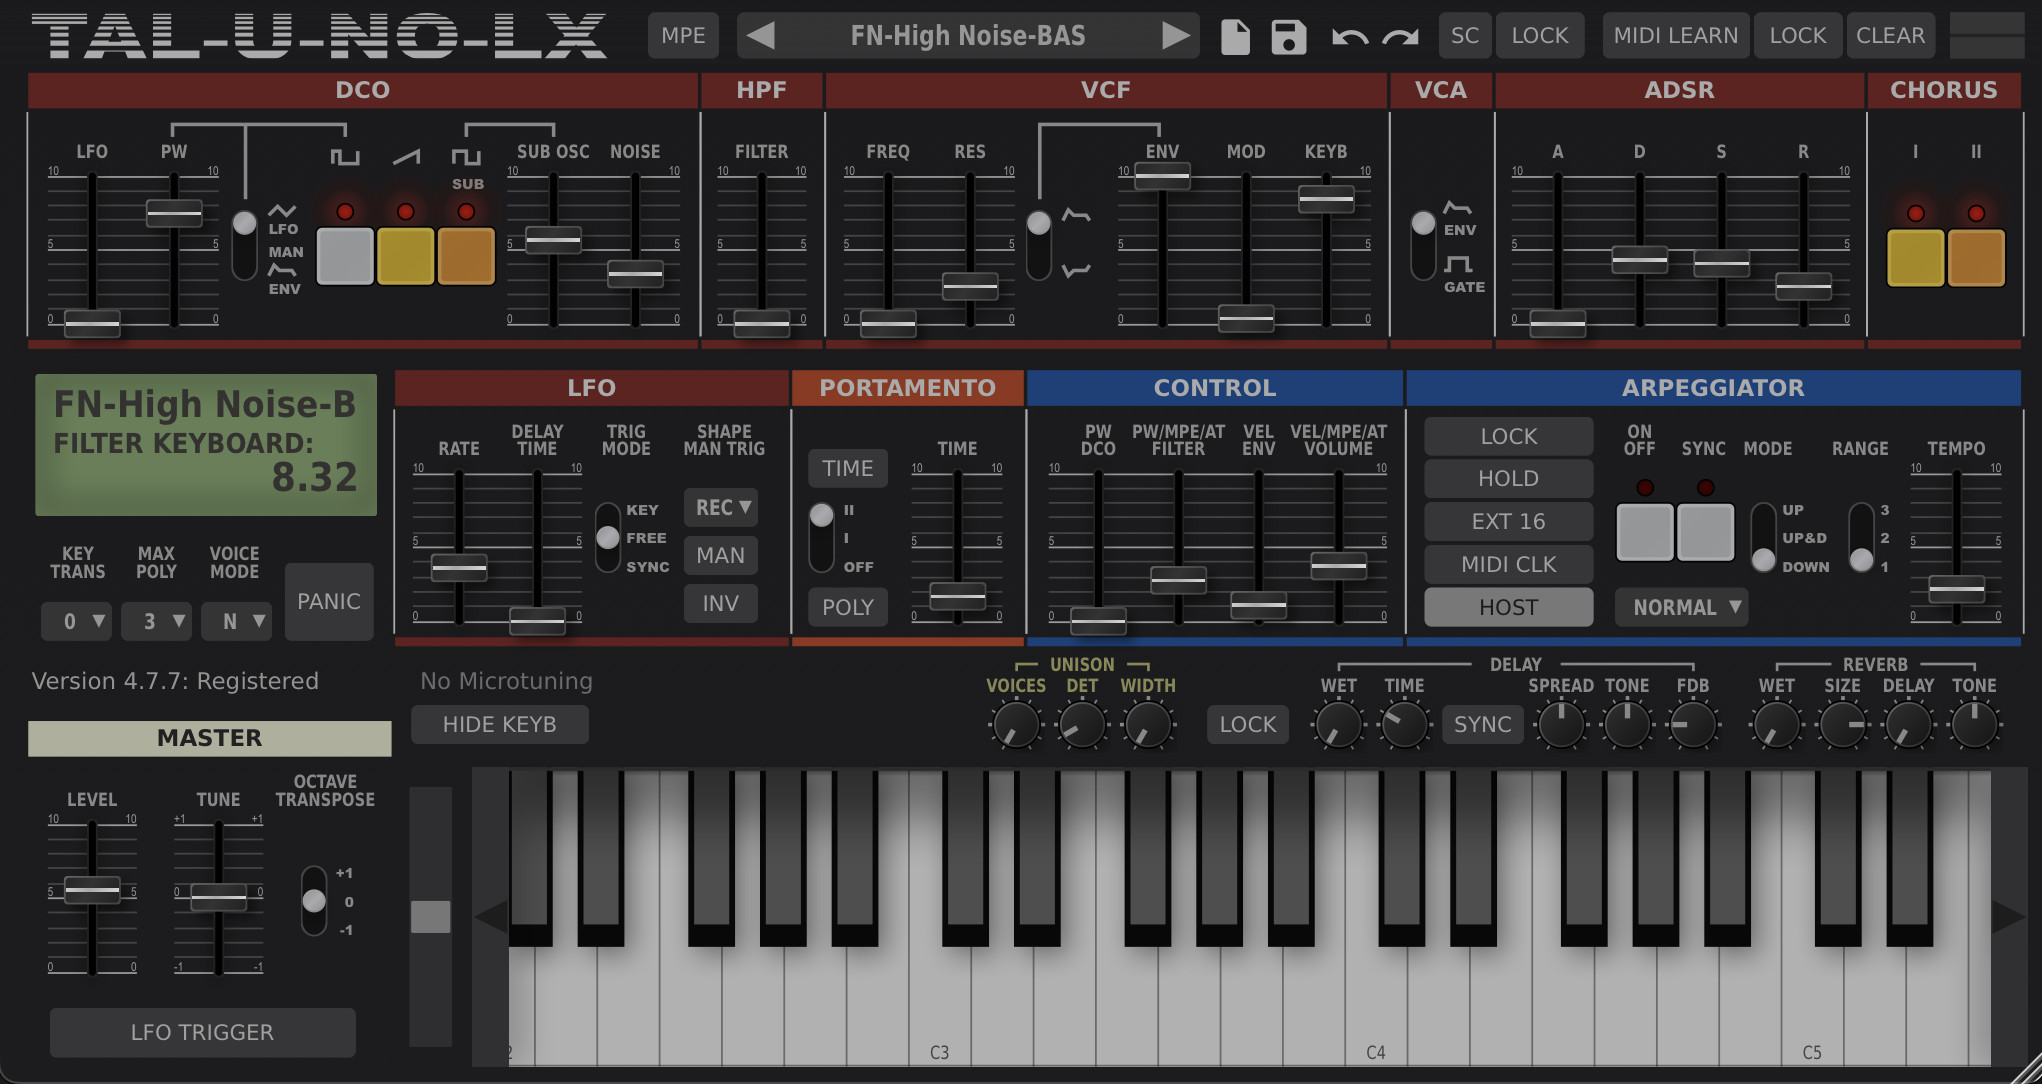
Task: Click the PANIC button
Action: (x=327, y=602)
